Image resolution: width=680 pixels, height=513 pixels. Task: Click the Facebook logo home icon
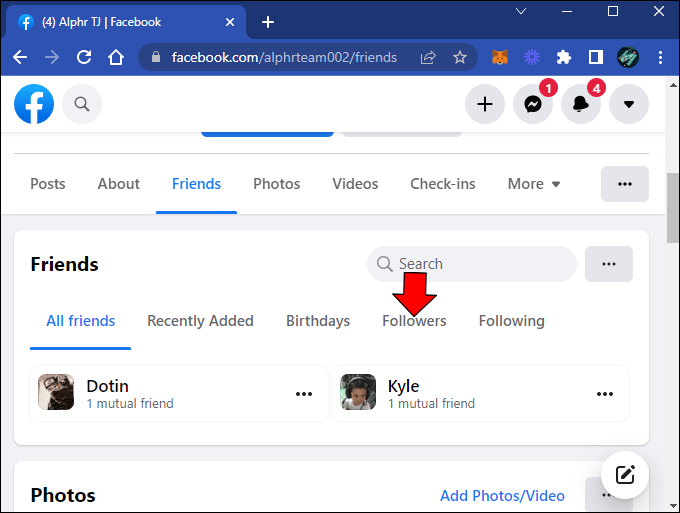coord(34,104)
